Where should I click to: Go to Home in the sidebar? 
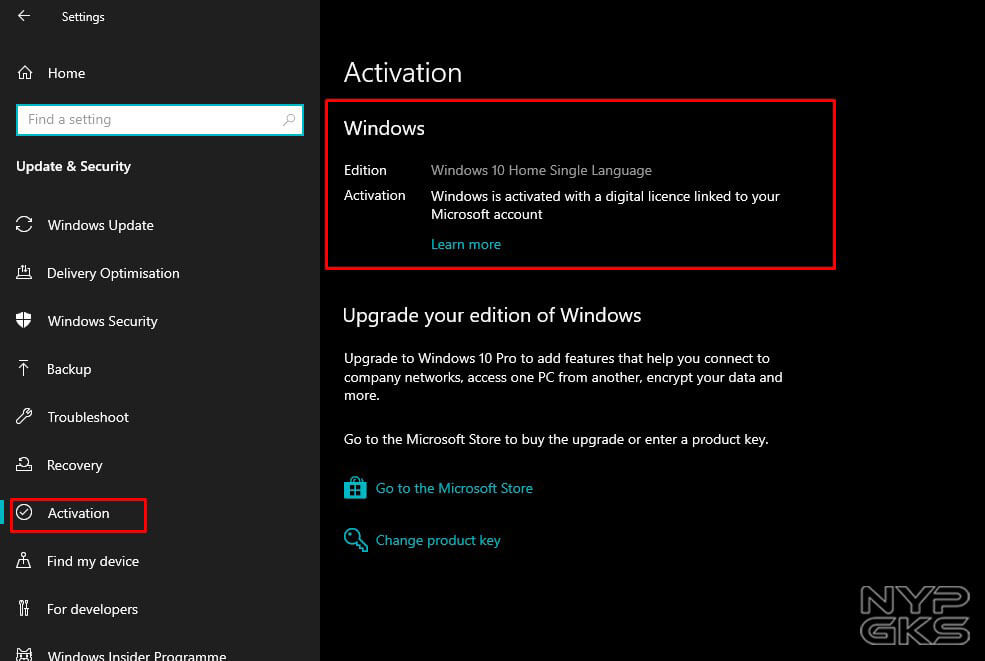[x=66, y=73]
